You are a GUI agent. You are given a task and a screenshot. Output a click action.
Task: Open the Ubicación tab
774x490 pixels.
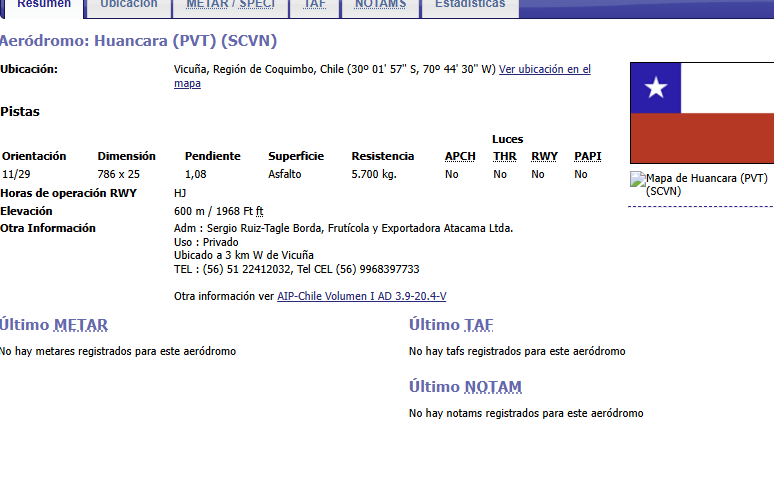129,5
